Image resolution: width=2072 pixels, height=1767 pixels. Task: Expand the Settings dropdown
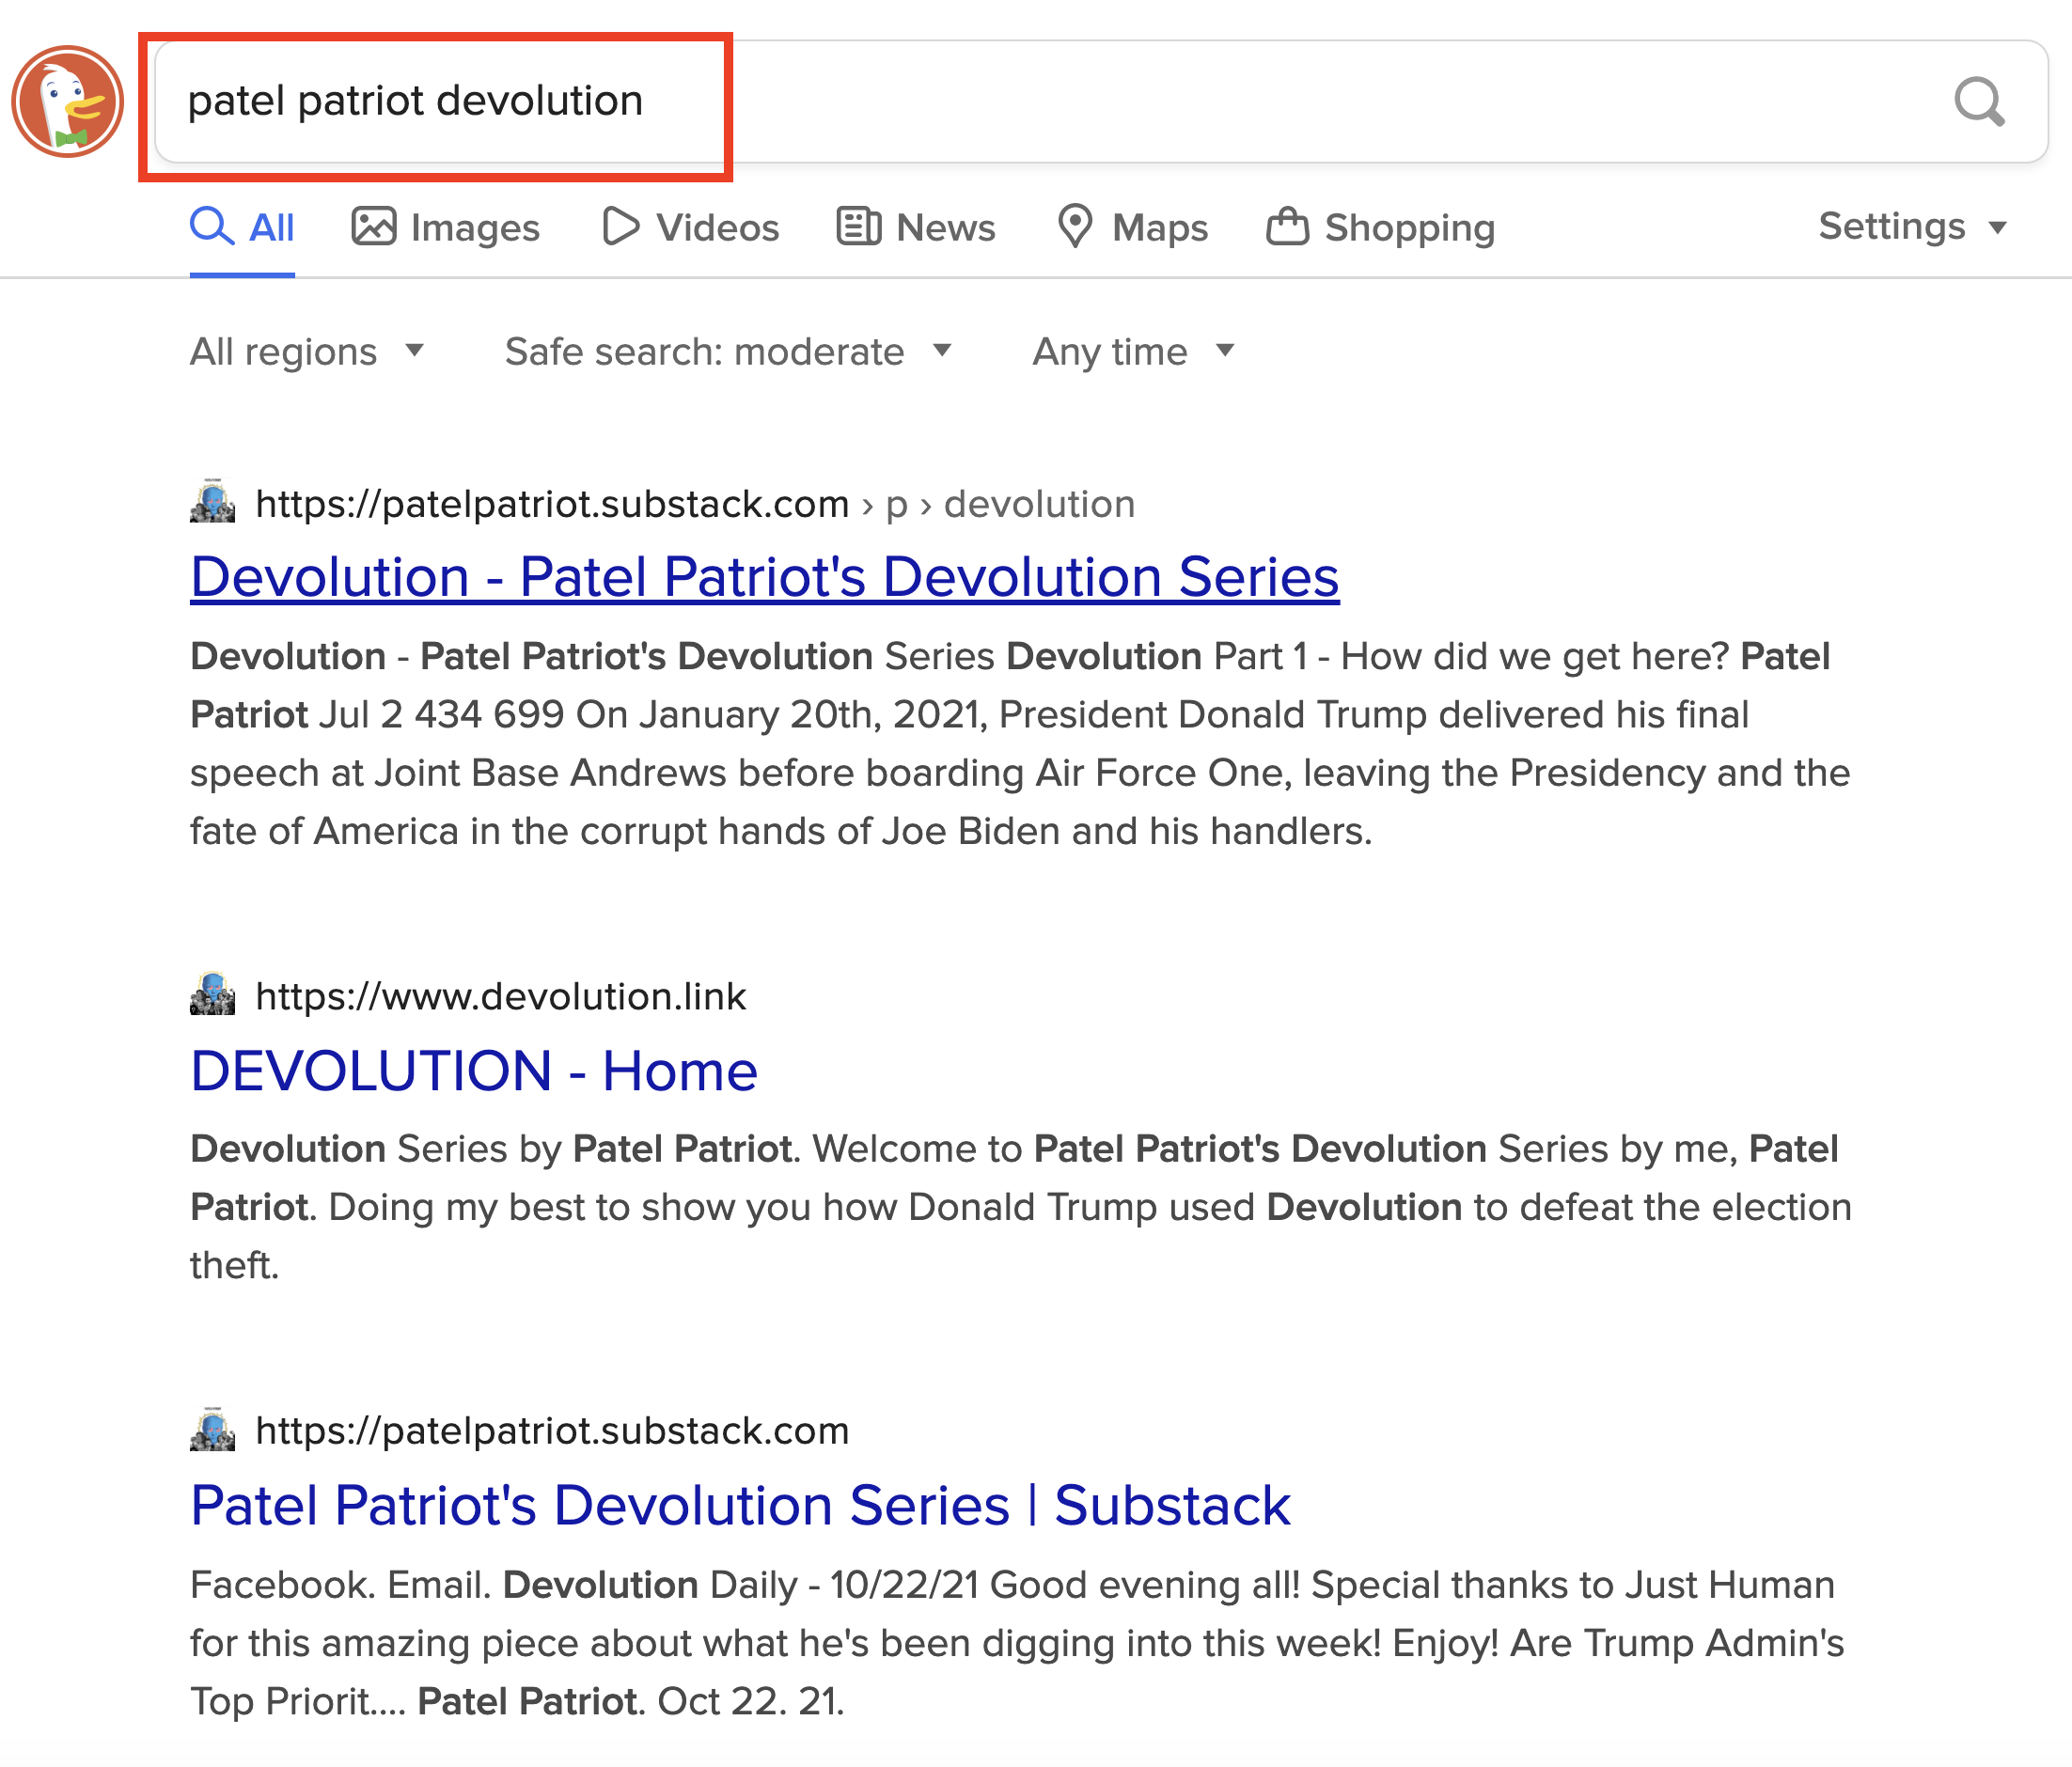tap(1911, 227)
